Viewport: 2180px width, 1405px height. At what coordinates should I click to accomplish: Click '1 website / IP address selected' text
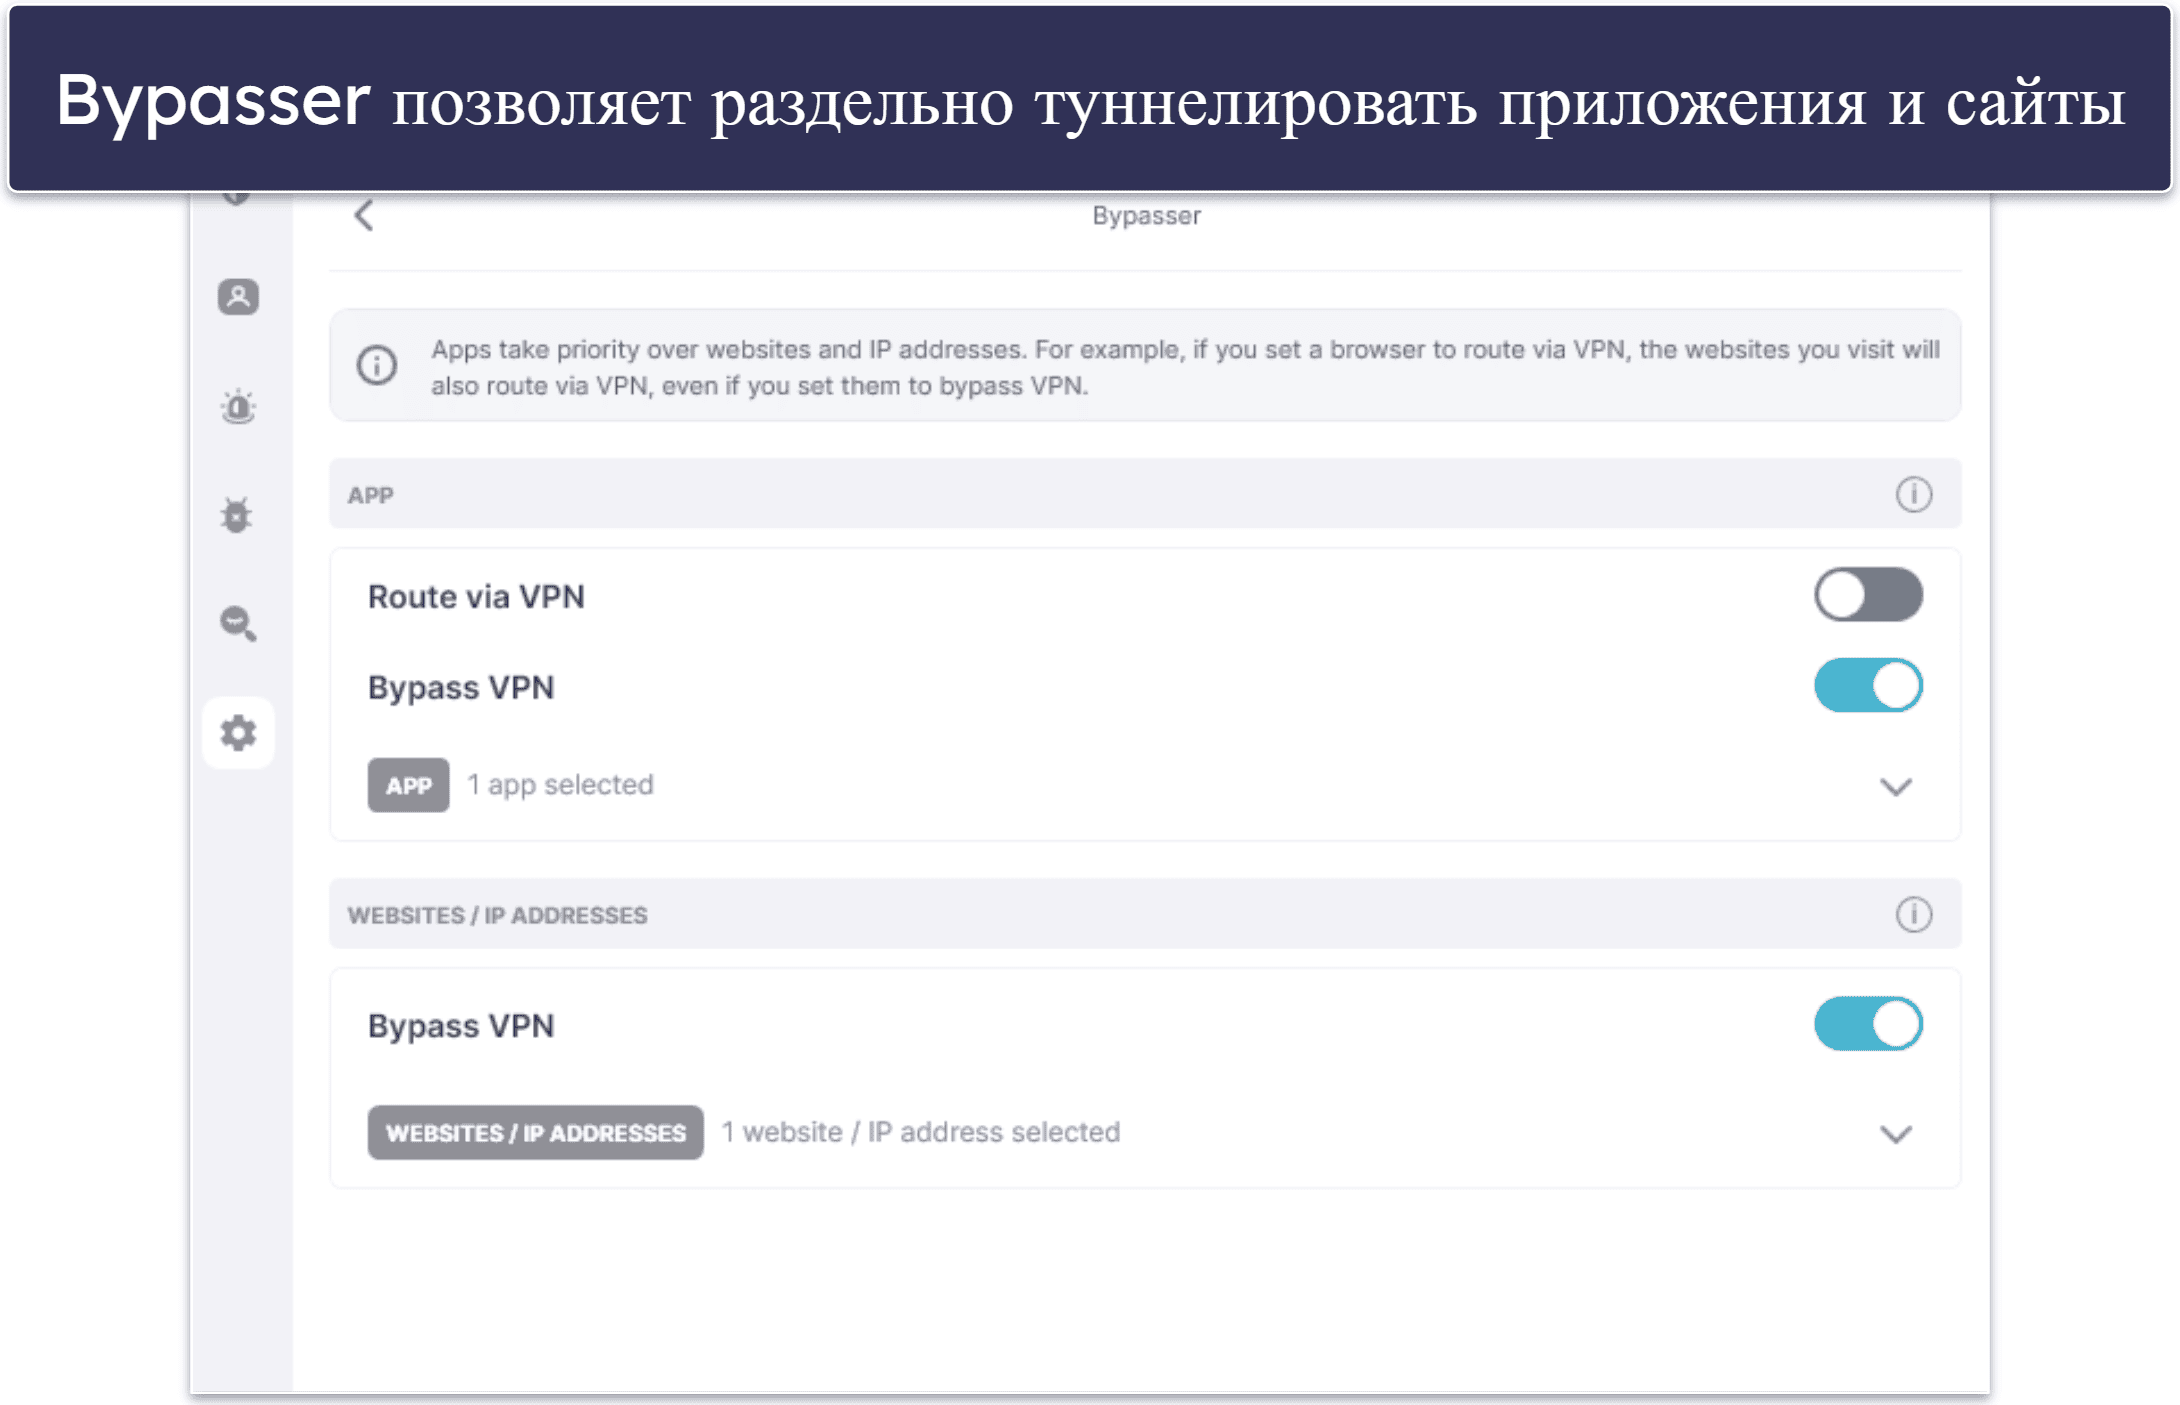point(921,1132)
